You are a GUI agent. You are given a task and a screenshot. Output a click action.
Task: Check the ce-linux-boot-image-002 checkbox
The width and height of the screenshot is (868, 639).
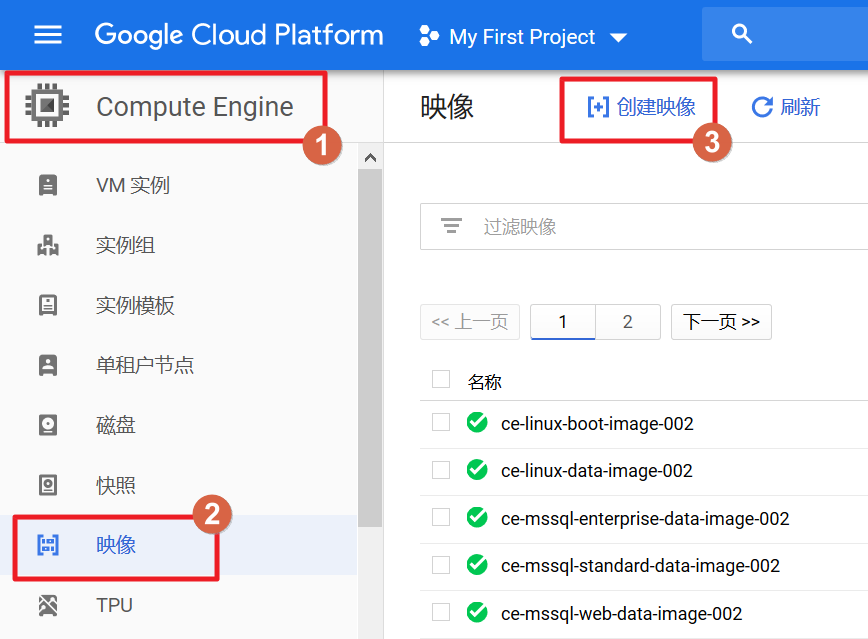(x=441, y=422)
